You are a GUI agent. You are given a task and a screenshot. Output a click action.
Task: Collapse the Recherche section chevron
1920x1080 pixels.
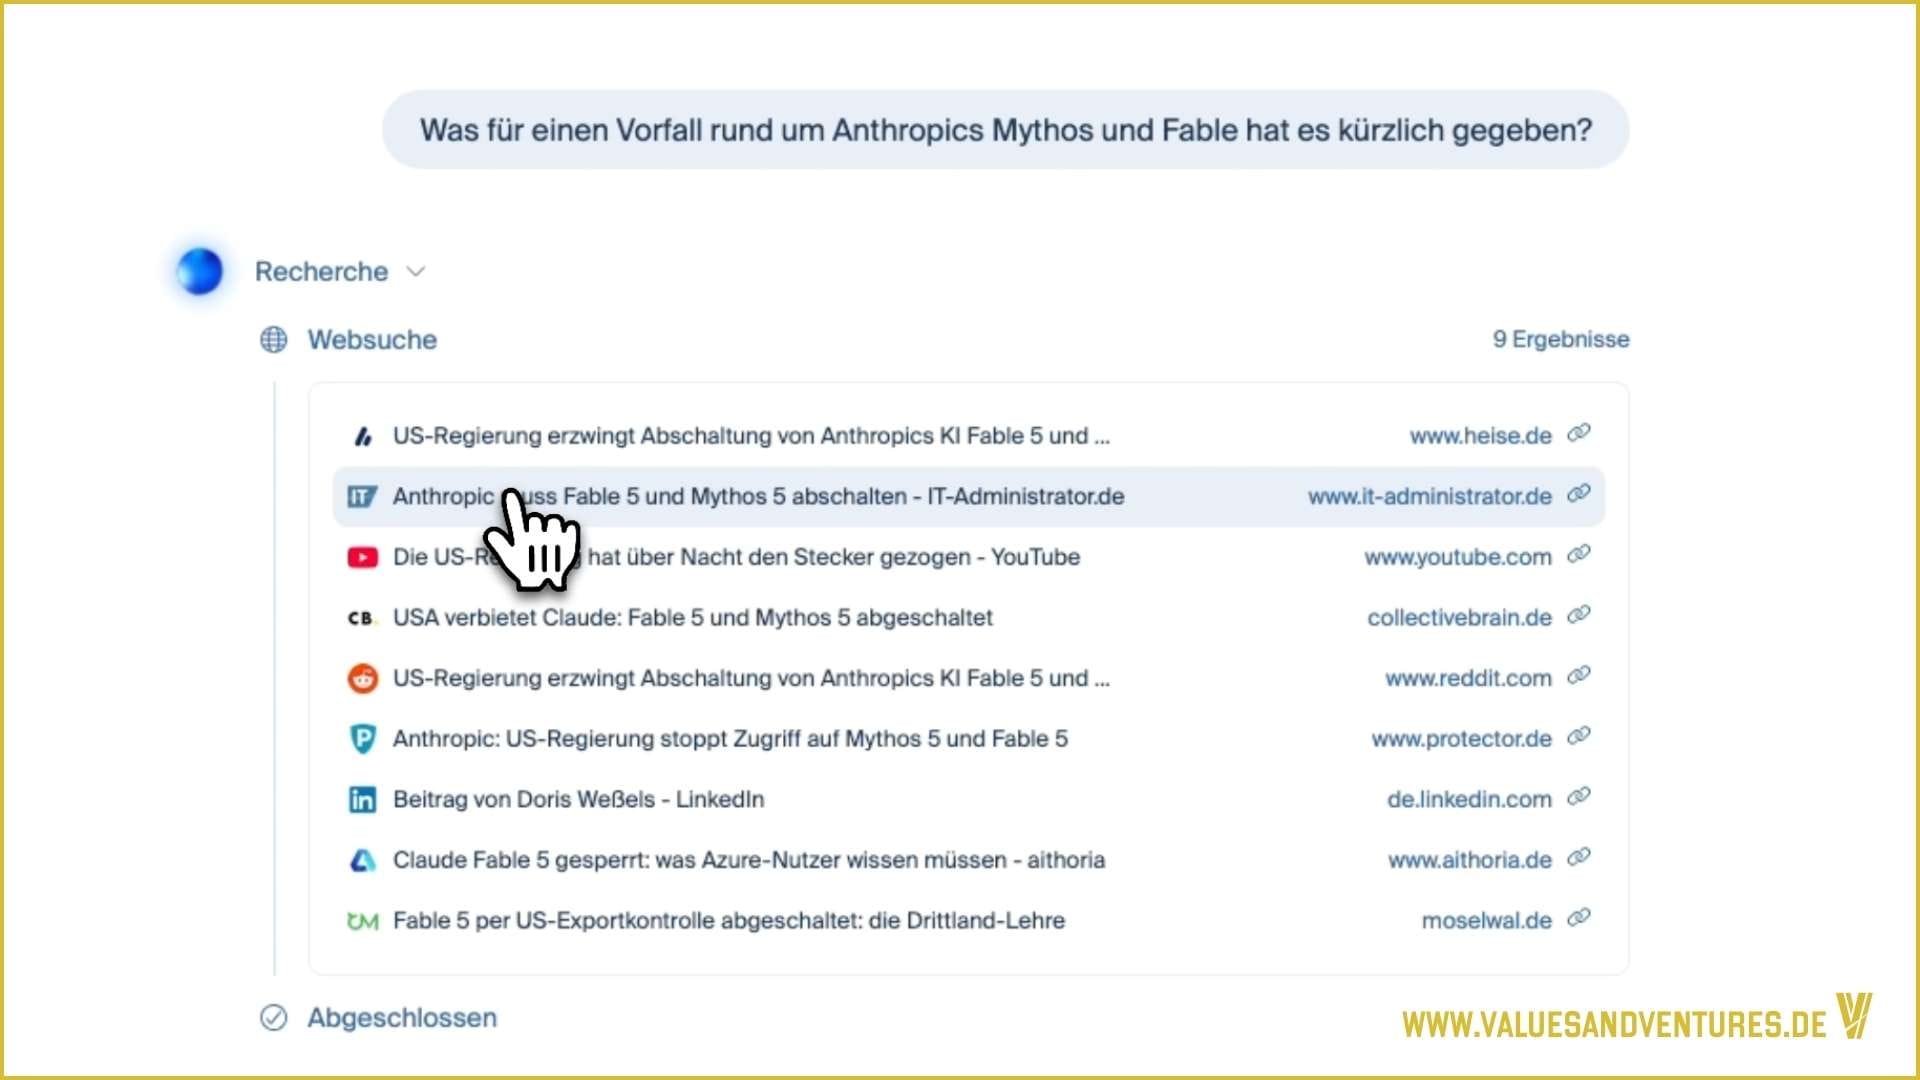(416, 272)
